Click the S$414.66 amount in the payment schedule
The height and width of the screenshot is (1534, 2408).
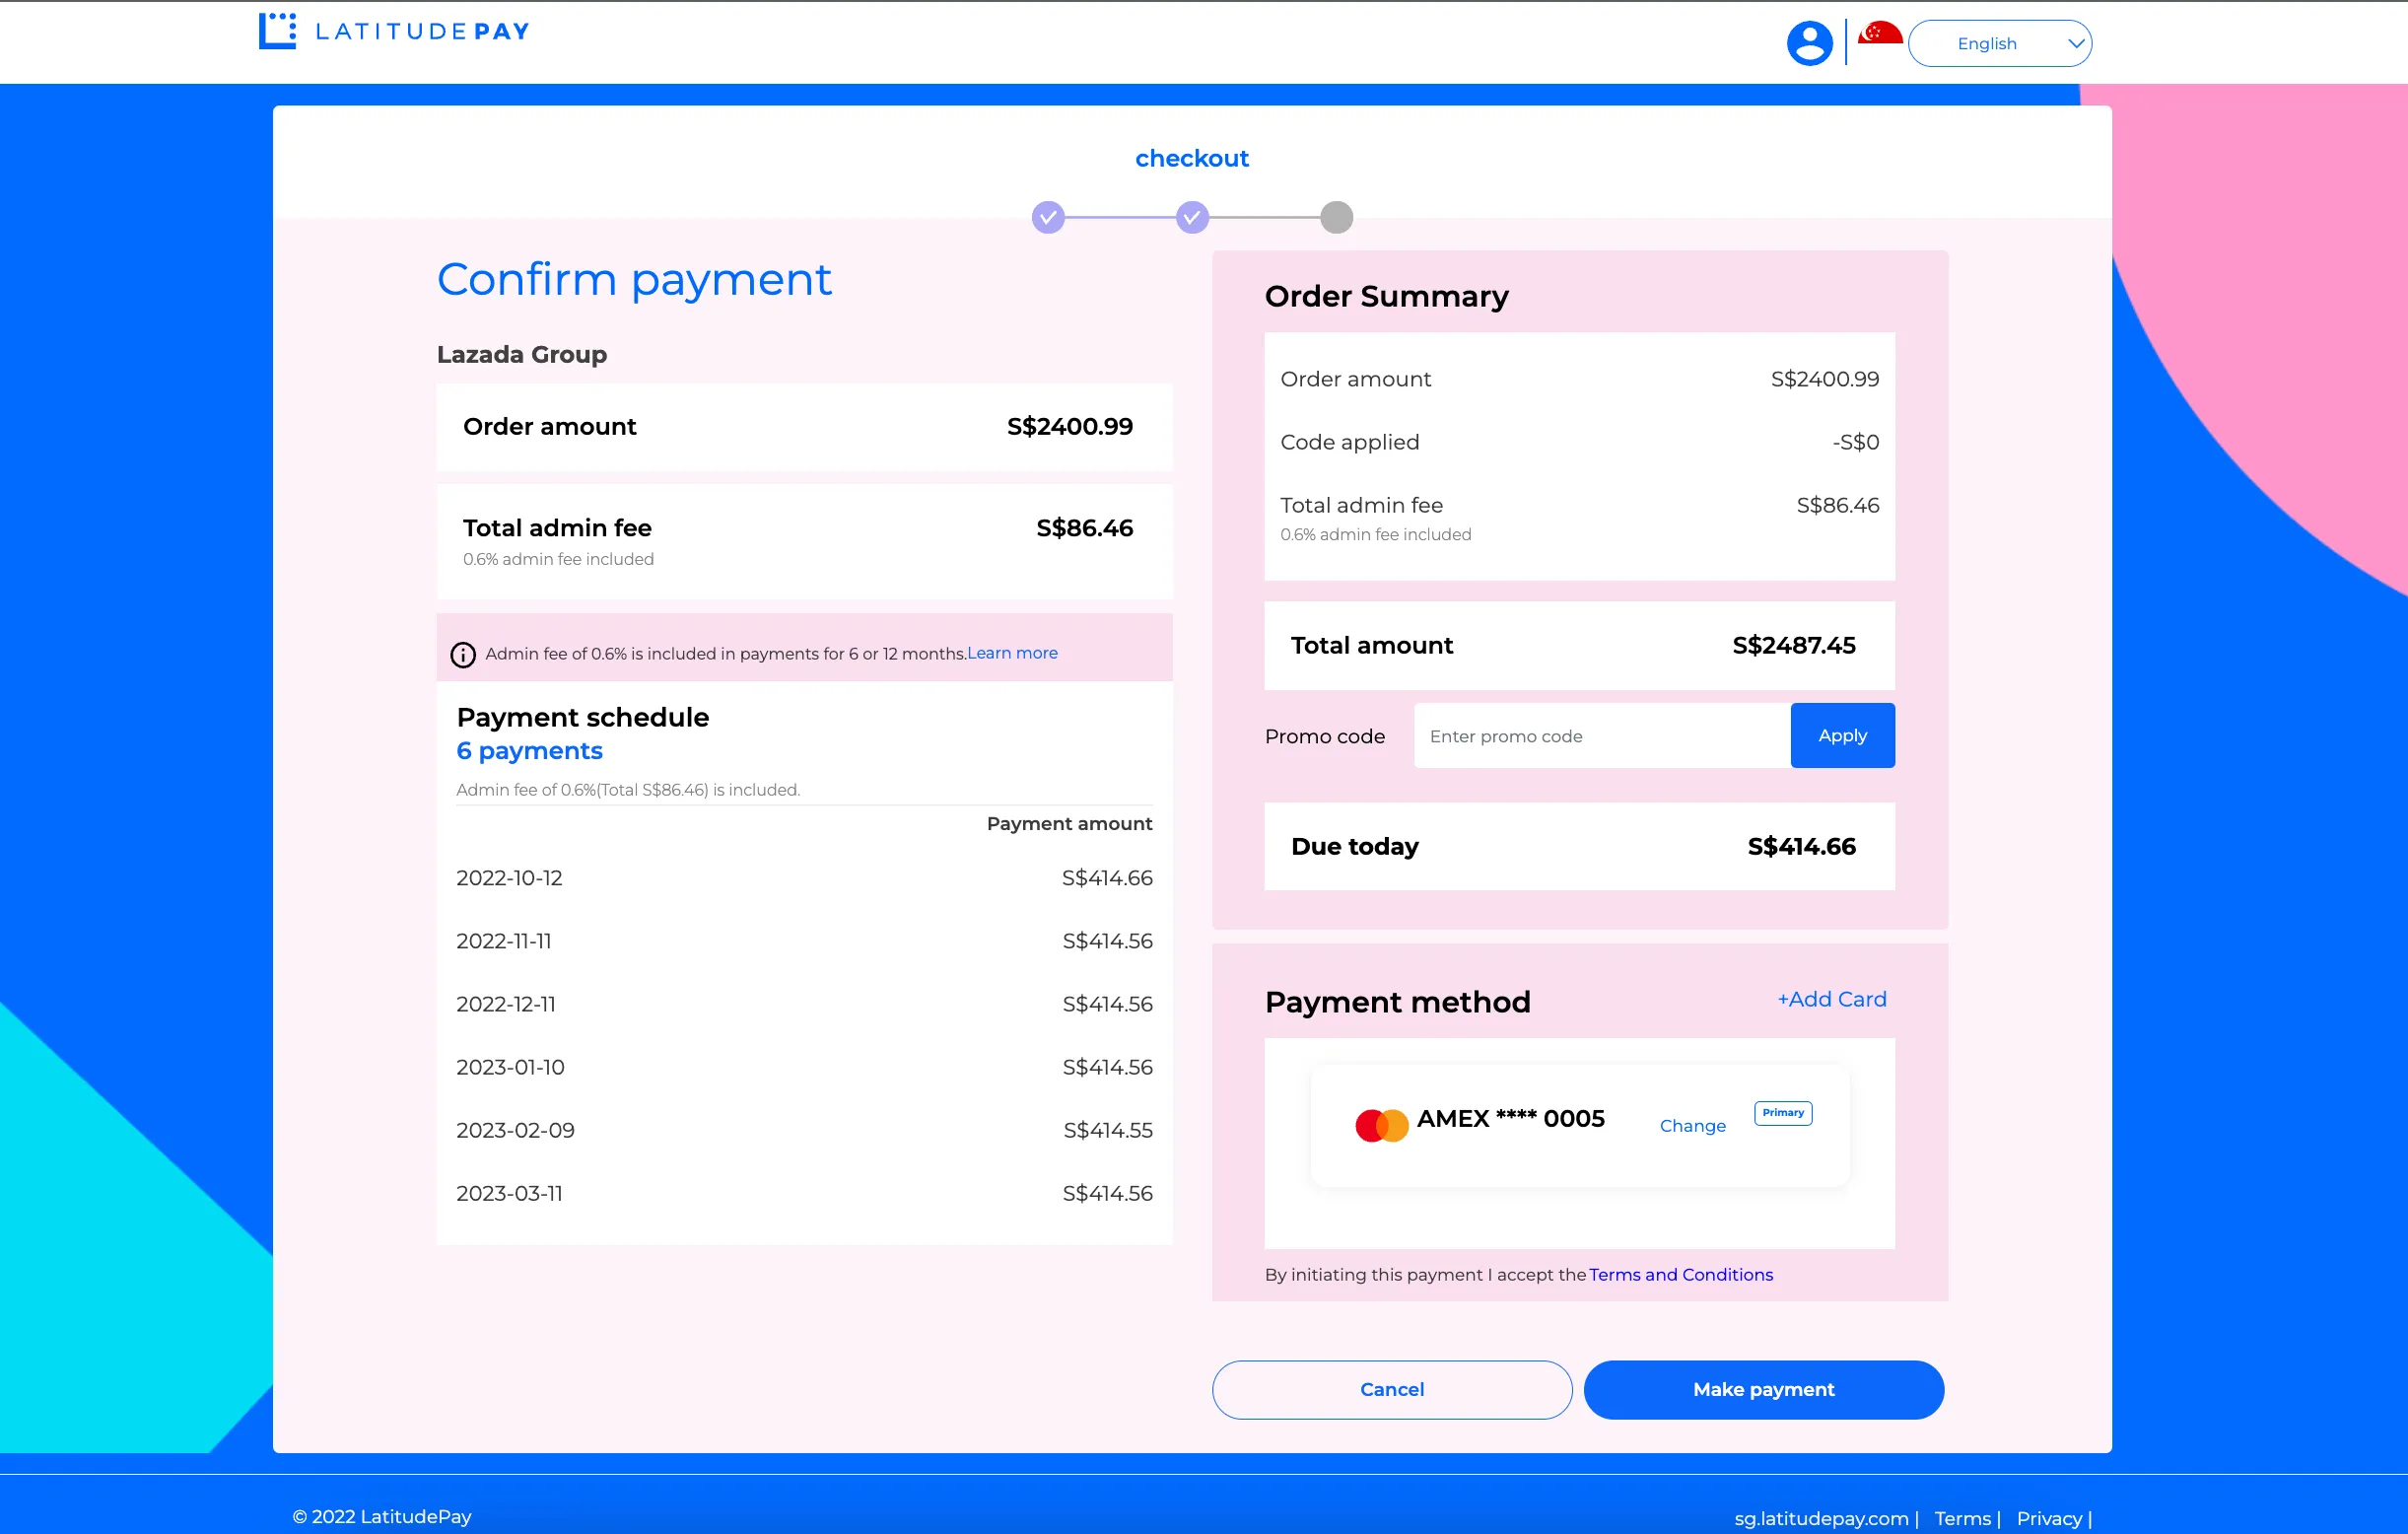tap(1107, 878)
